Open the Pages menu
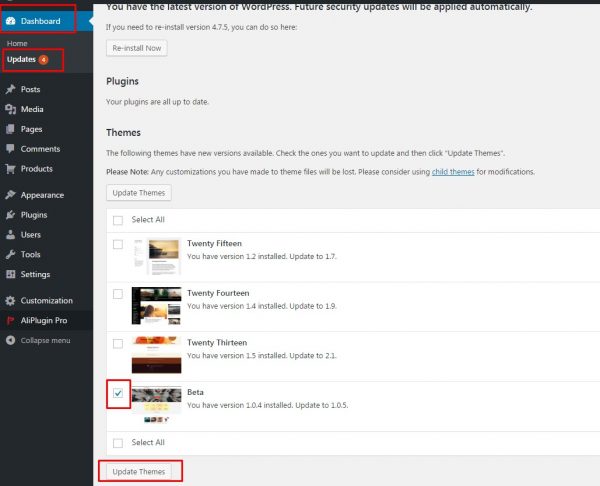 (31, 129)
